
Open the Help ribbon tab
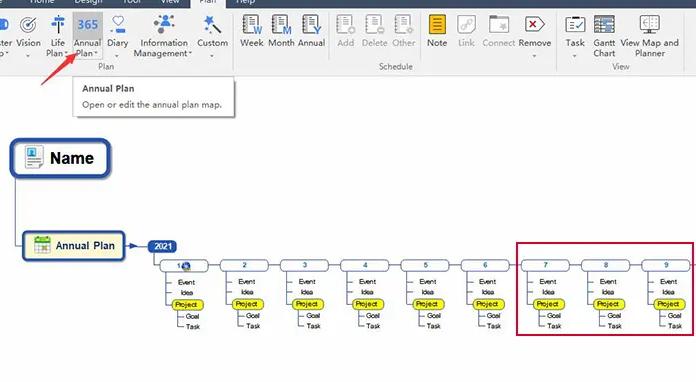pos(245,2)
